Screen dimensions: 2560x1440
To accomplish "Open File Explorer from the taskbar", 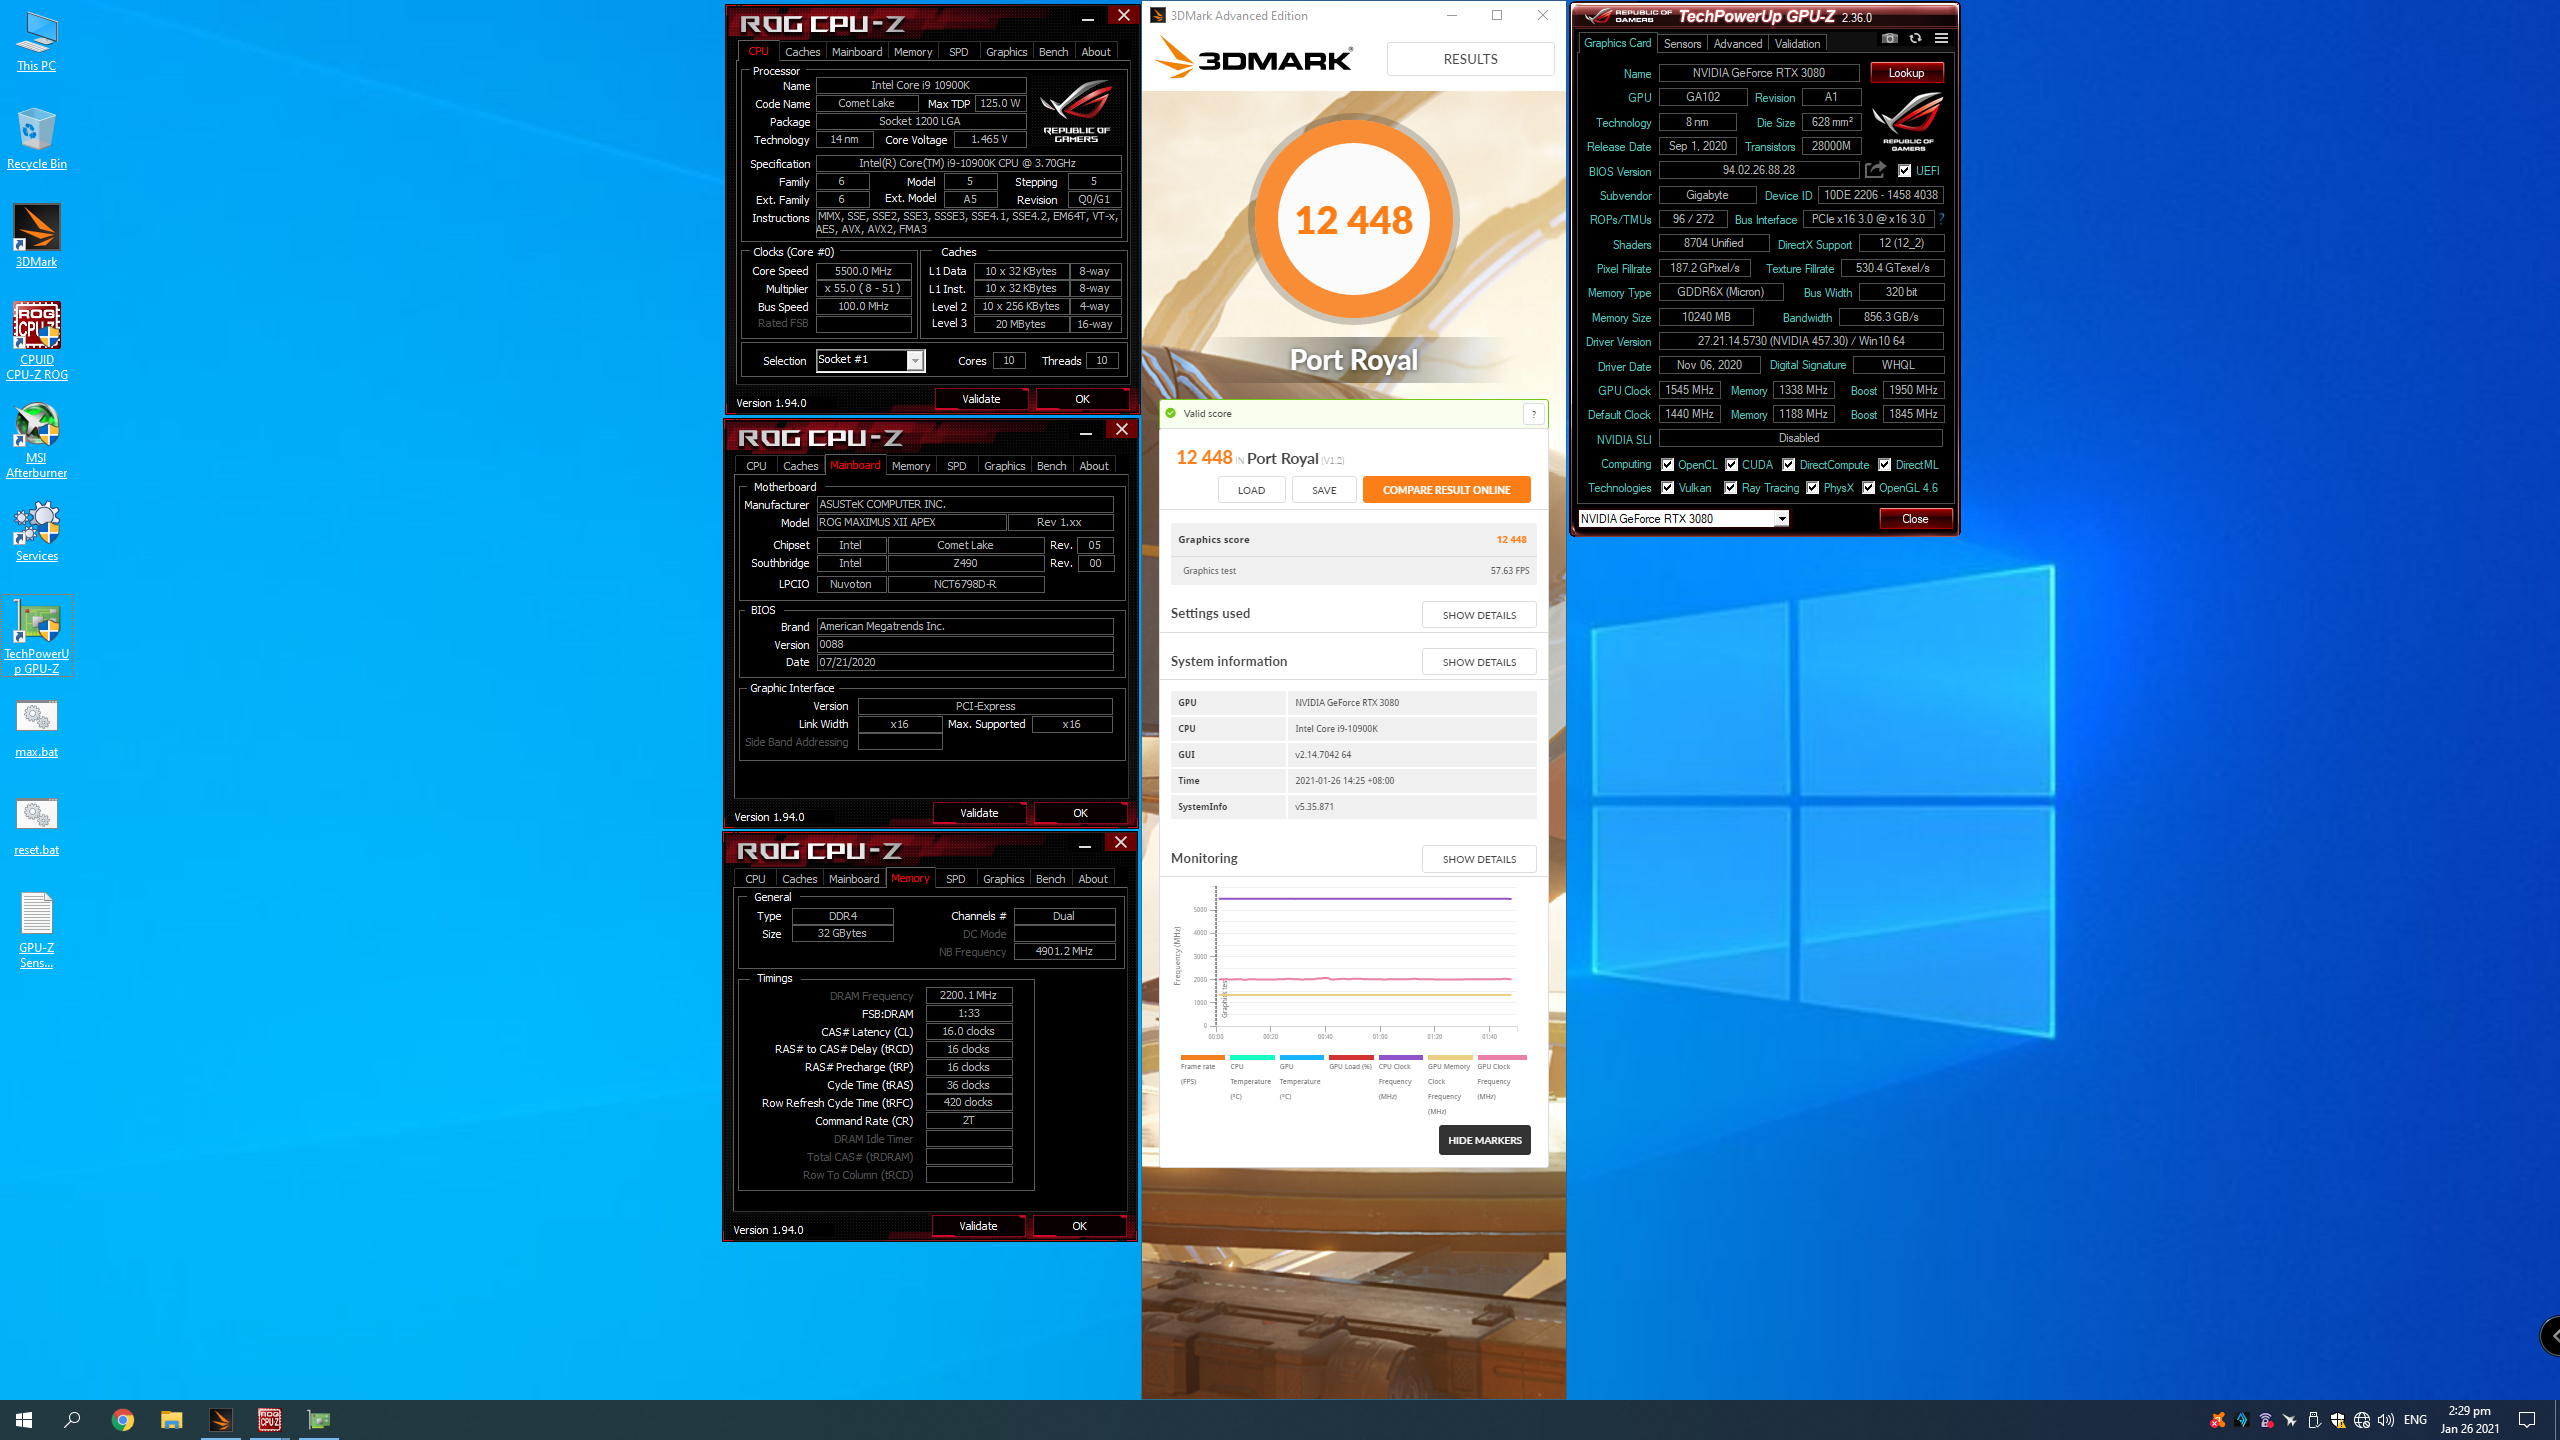I will [171, 1420].
